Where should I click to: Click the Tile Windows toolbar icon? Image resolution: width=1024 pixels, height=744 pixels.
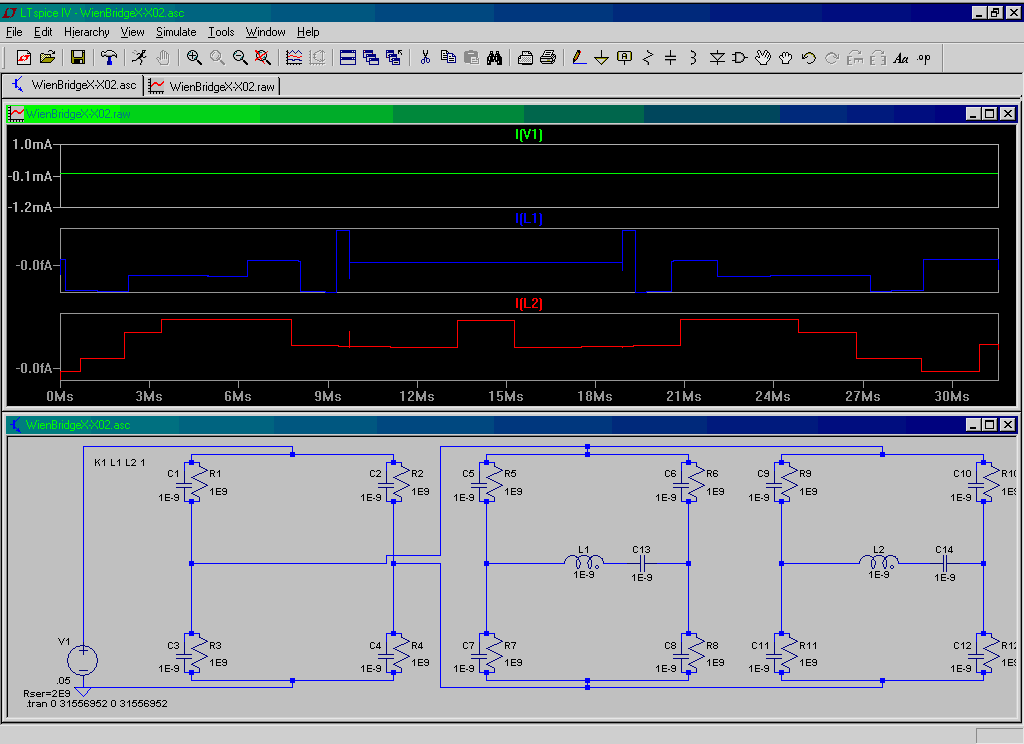348,58
